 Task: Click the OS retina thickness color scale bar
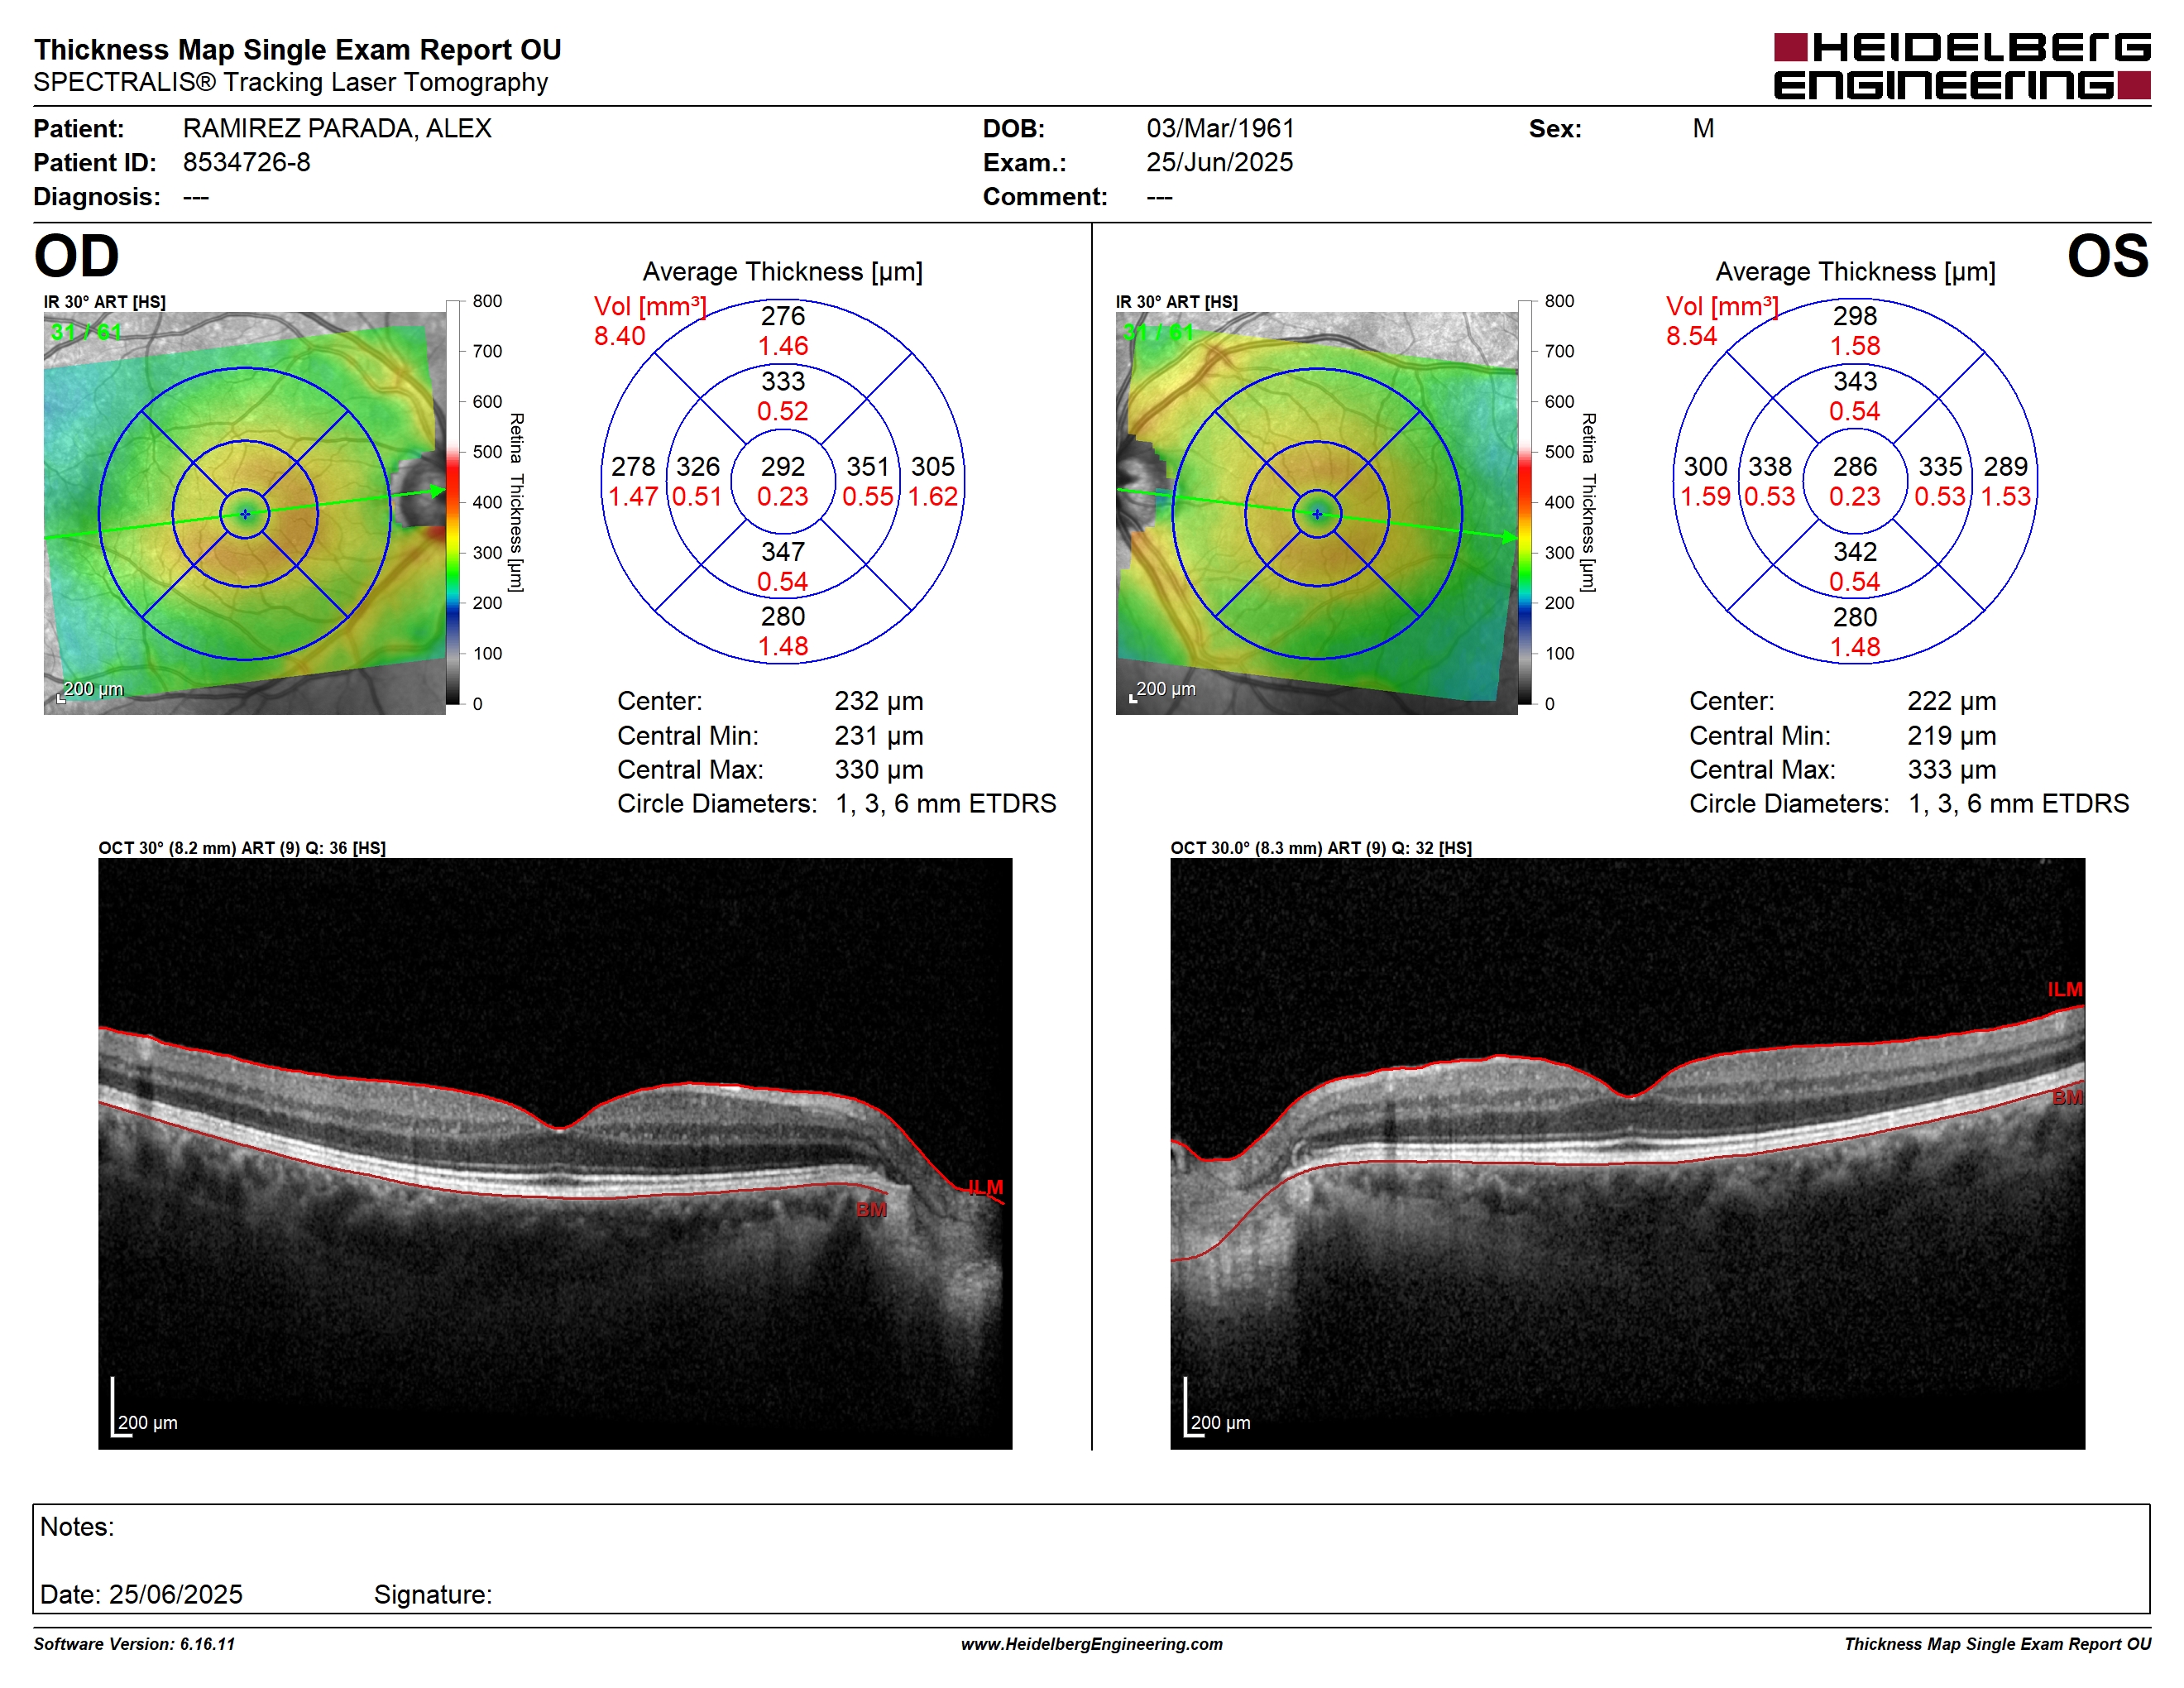point(1525,502)
